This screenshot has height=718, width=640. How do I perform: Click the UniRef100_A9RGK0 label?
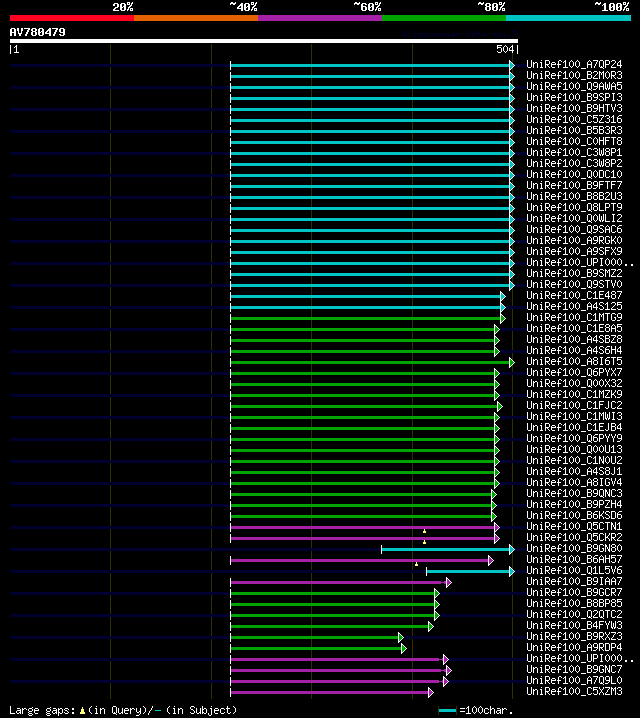[x=574, y=240]
